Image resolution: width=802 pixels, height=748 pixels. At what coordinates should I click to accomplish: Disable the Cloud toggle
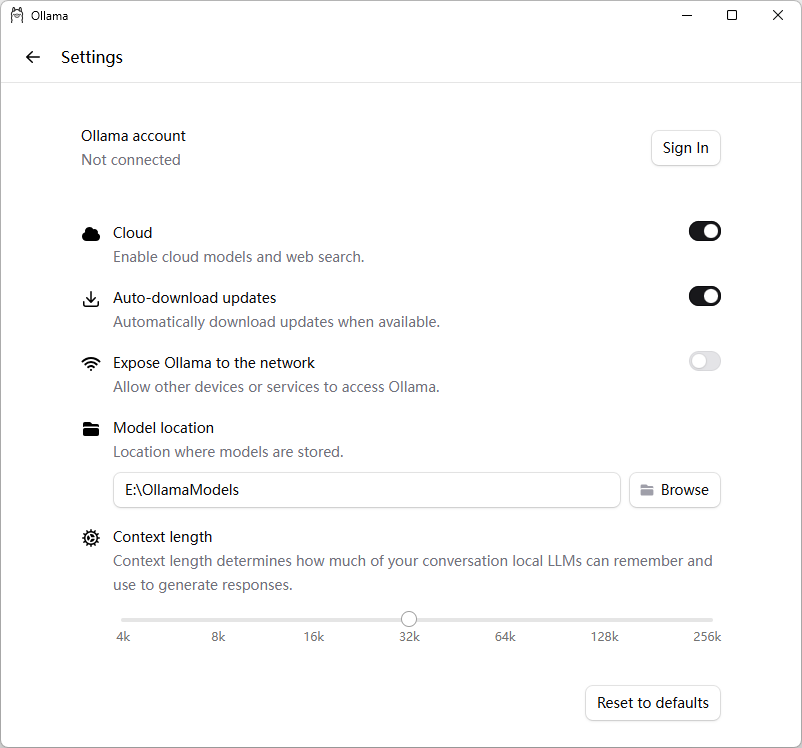click(705, 231)
